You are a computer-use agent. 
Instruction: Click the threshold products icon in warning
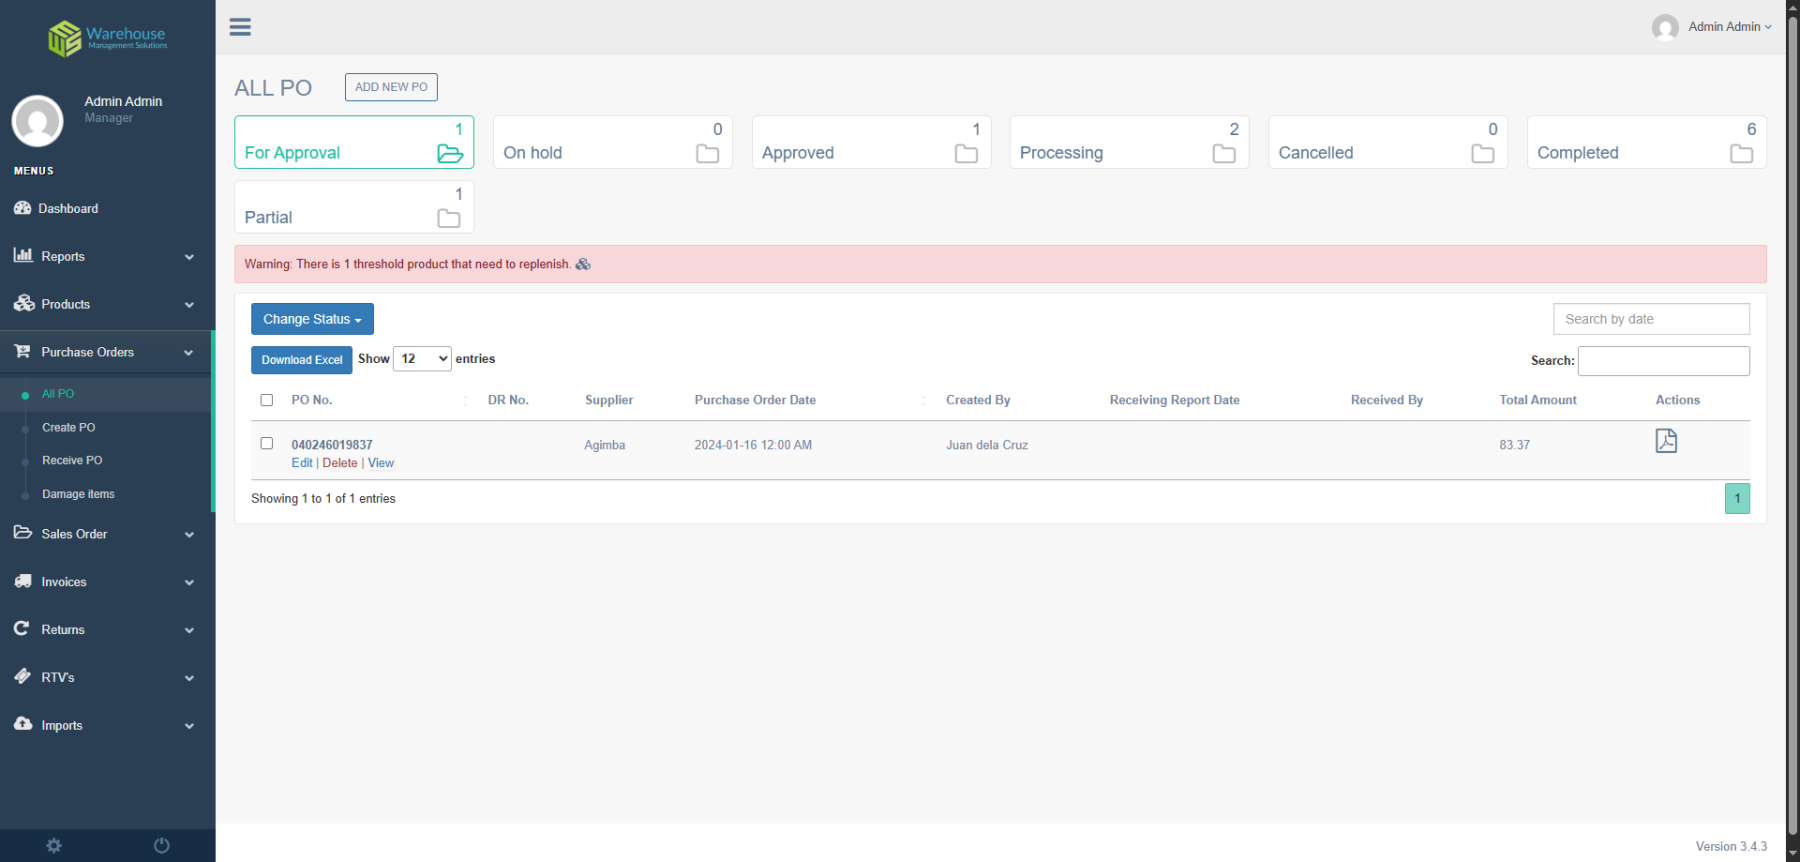click(x=583, y=264)
